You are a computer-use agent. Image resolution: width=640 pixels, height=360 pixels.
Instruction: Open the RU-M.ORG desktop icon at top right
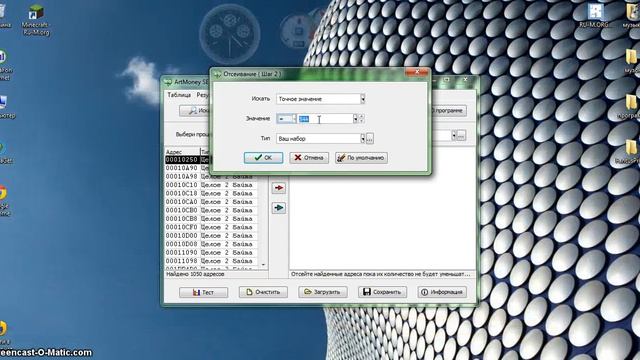click(594, 15)
